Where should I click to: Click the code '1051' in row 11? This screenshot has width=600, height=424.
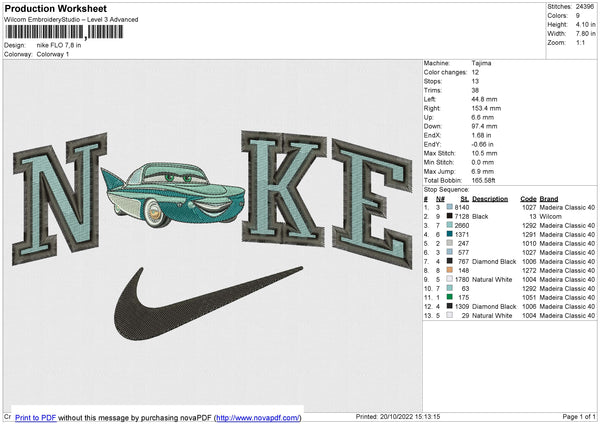point(529,297)
